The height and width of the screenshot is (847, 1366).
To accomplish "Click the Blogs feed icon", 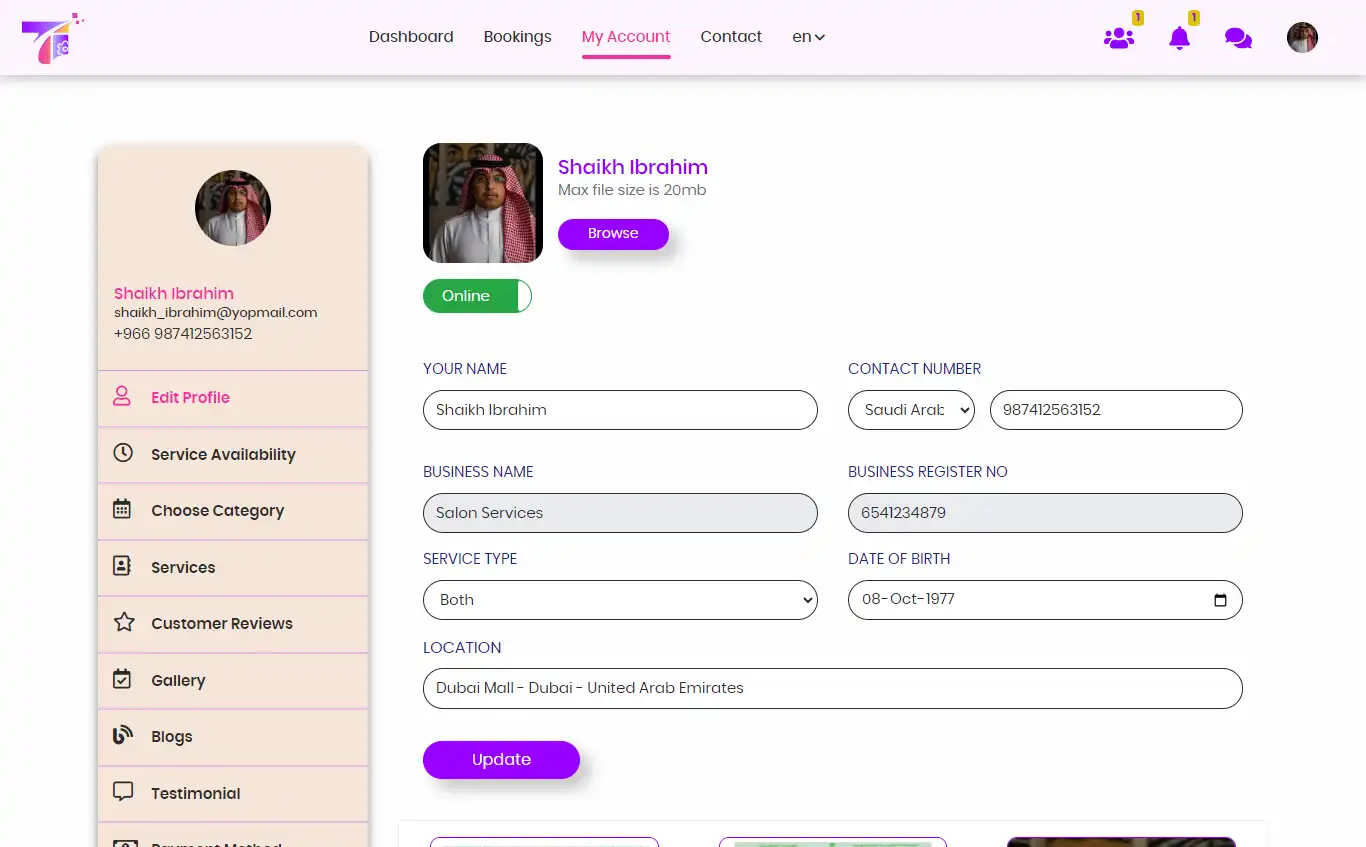I will [x=122, y=736].
